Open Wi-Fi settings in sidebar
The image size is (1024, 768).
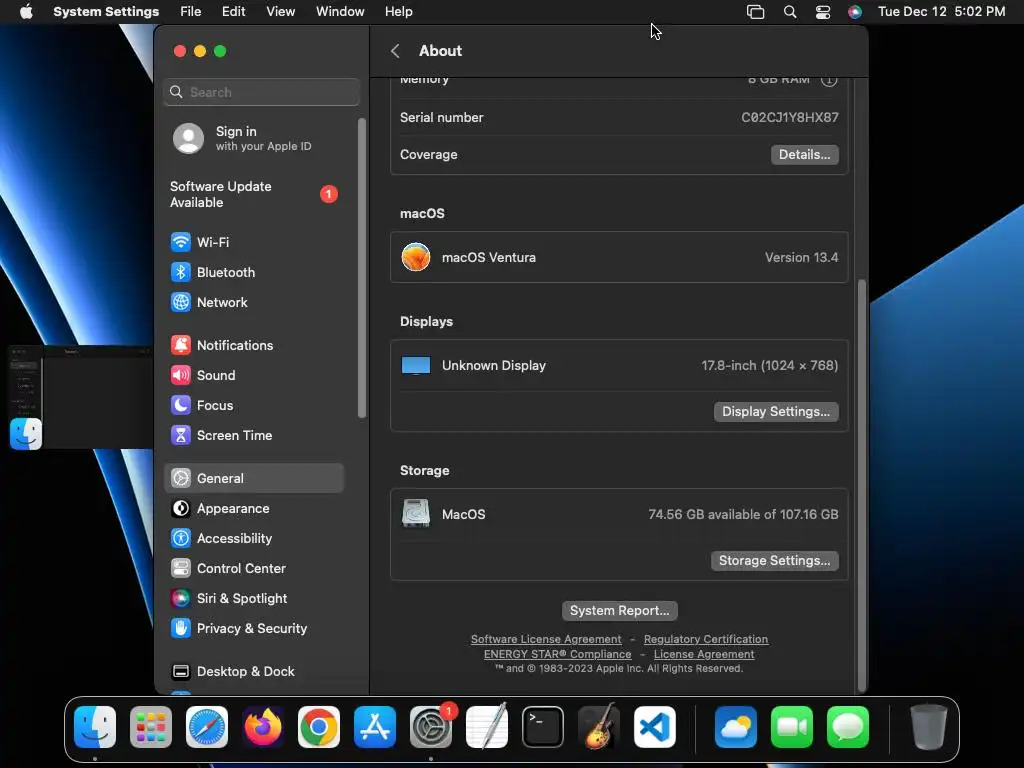[253, 242]
